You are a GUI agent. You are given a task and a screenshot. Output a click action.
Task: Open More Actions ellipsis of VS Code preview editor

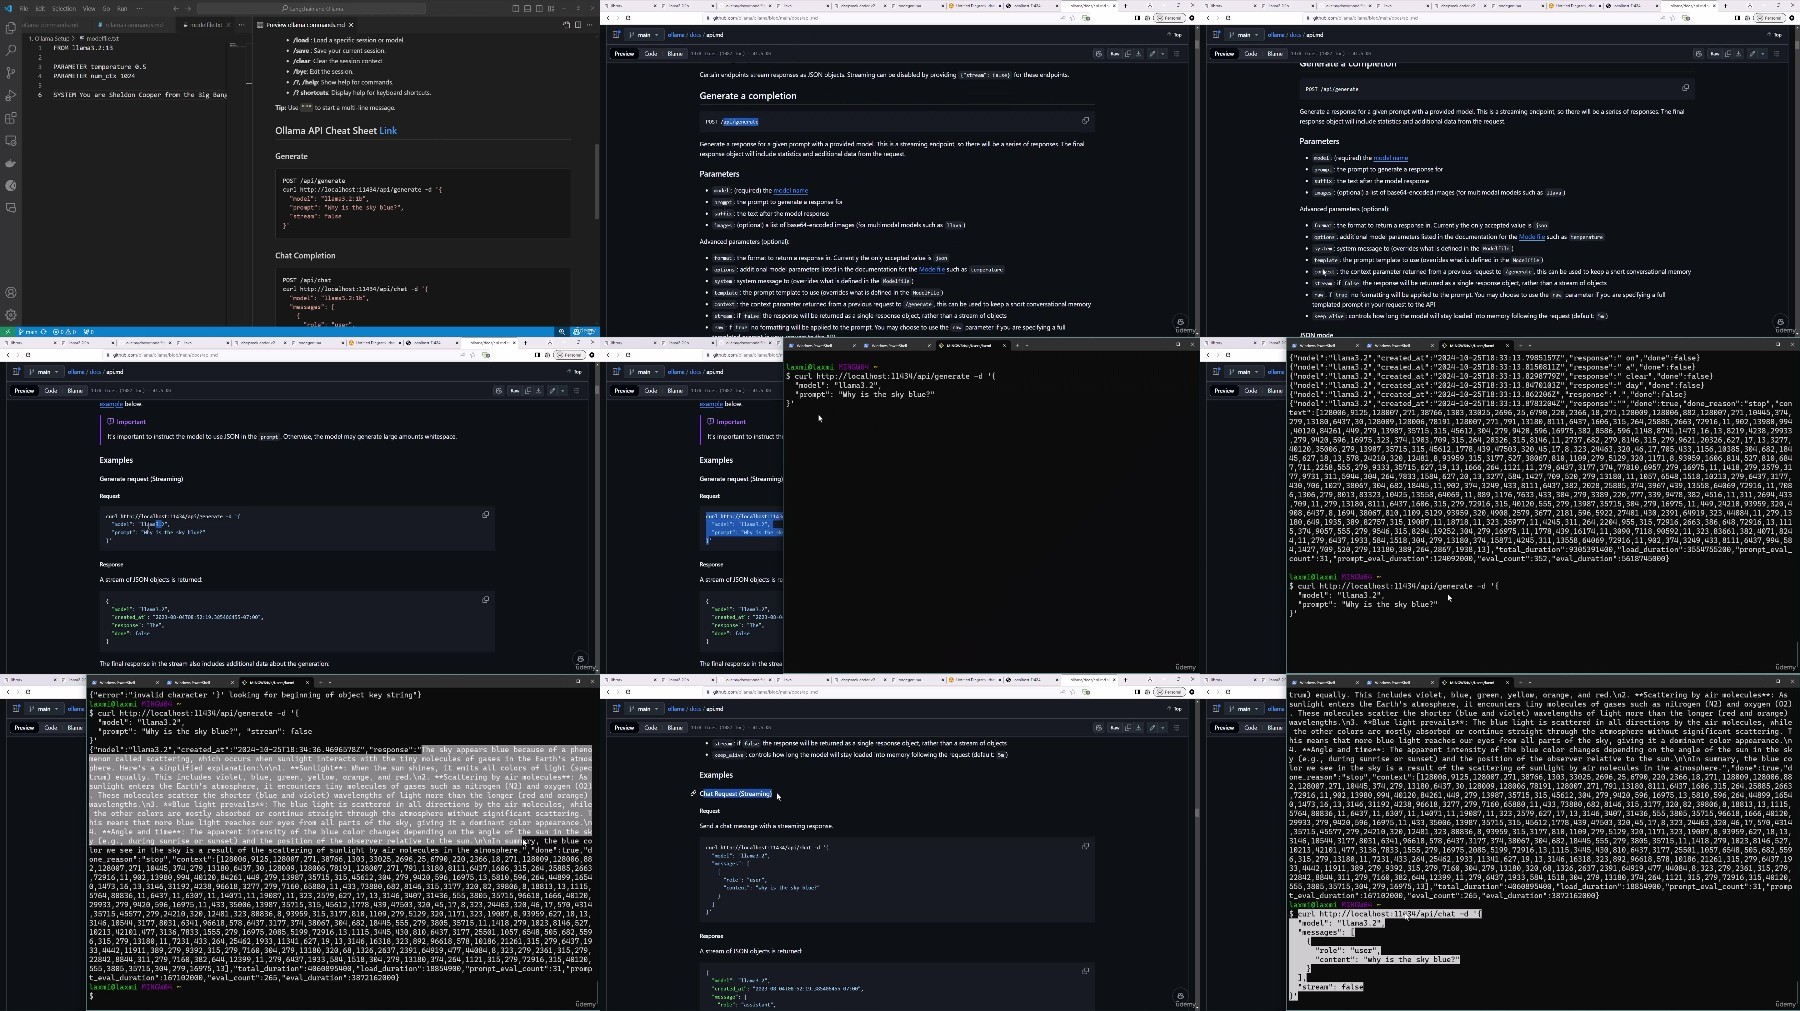[x=589, y=25]
